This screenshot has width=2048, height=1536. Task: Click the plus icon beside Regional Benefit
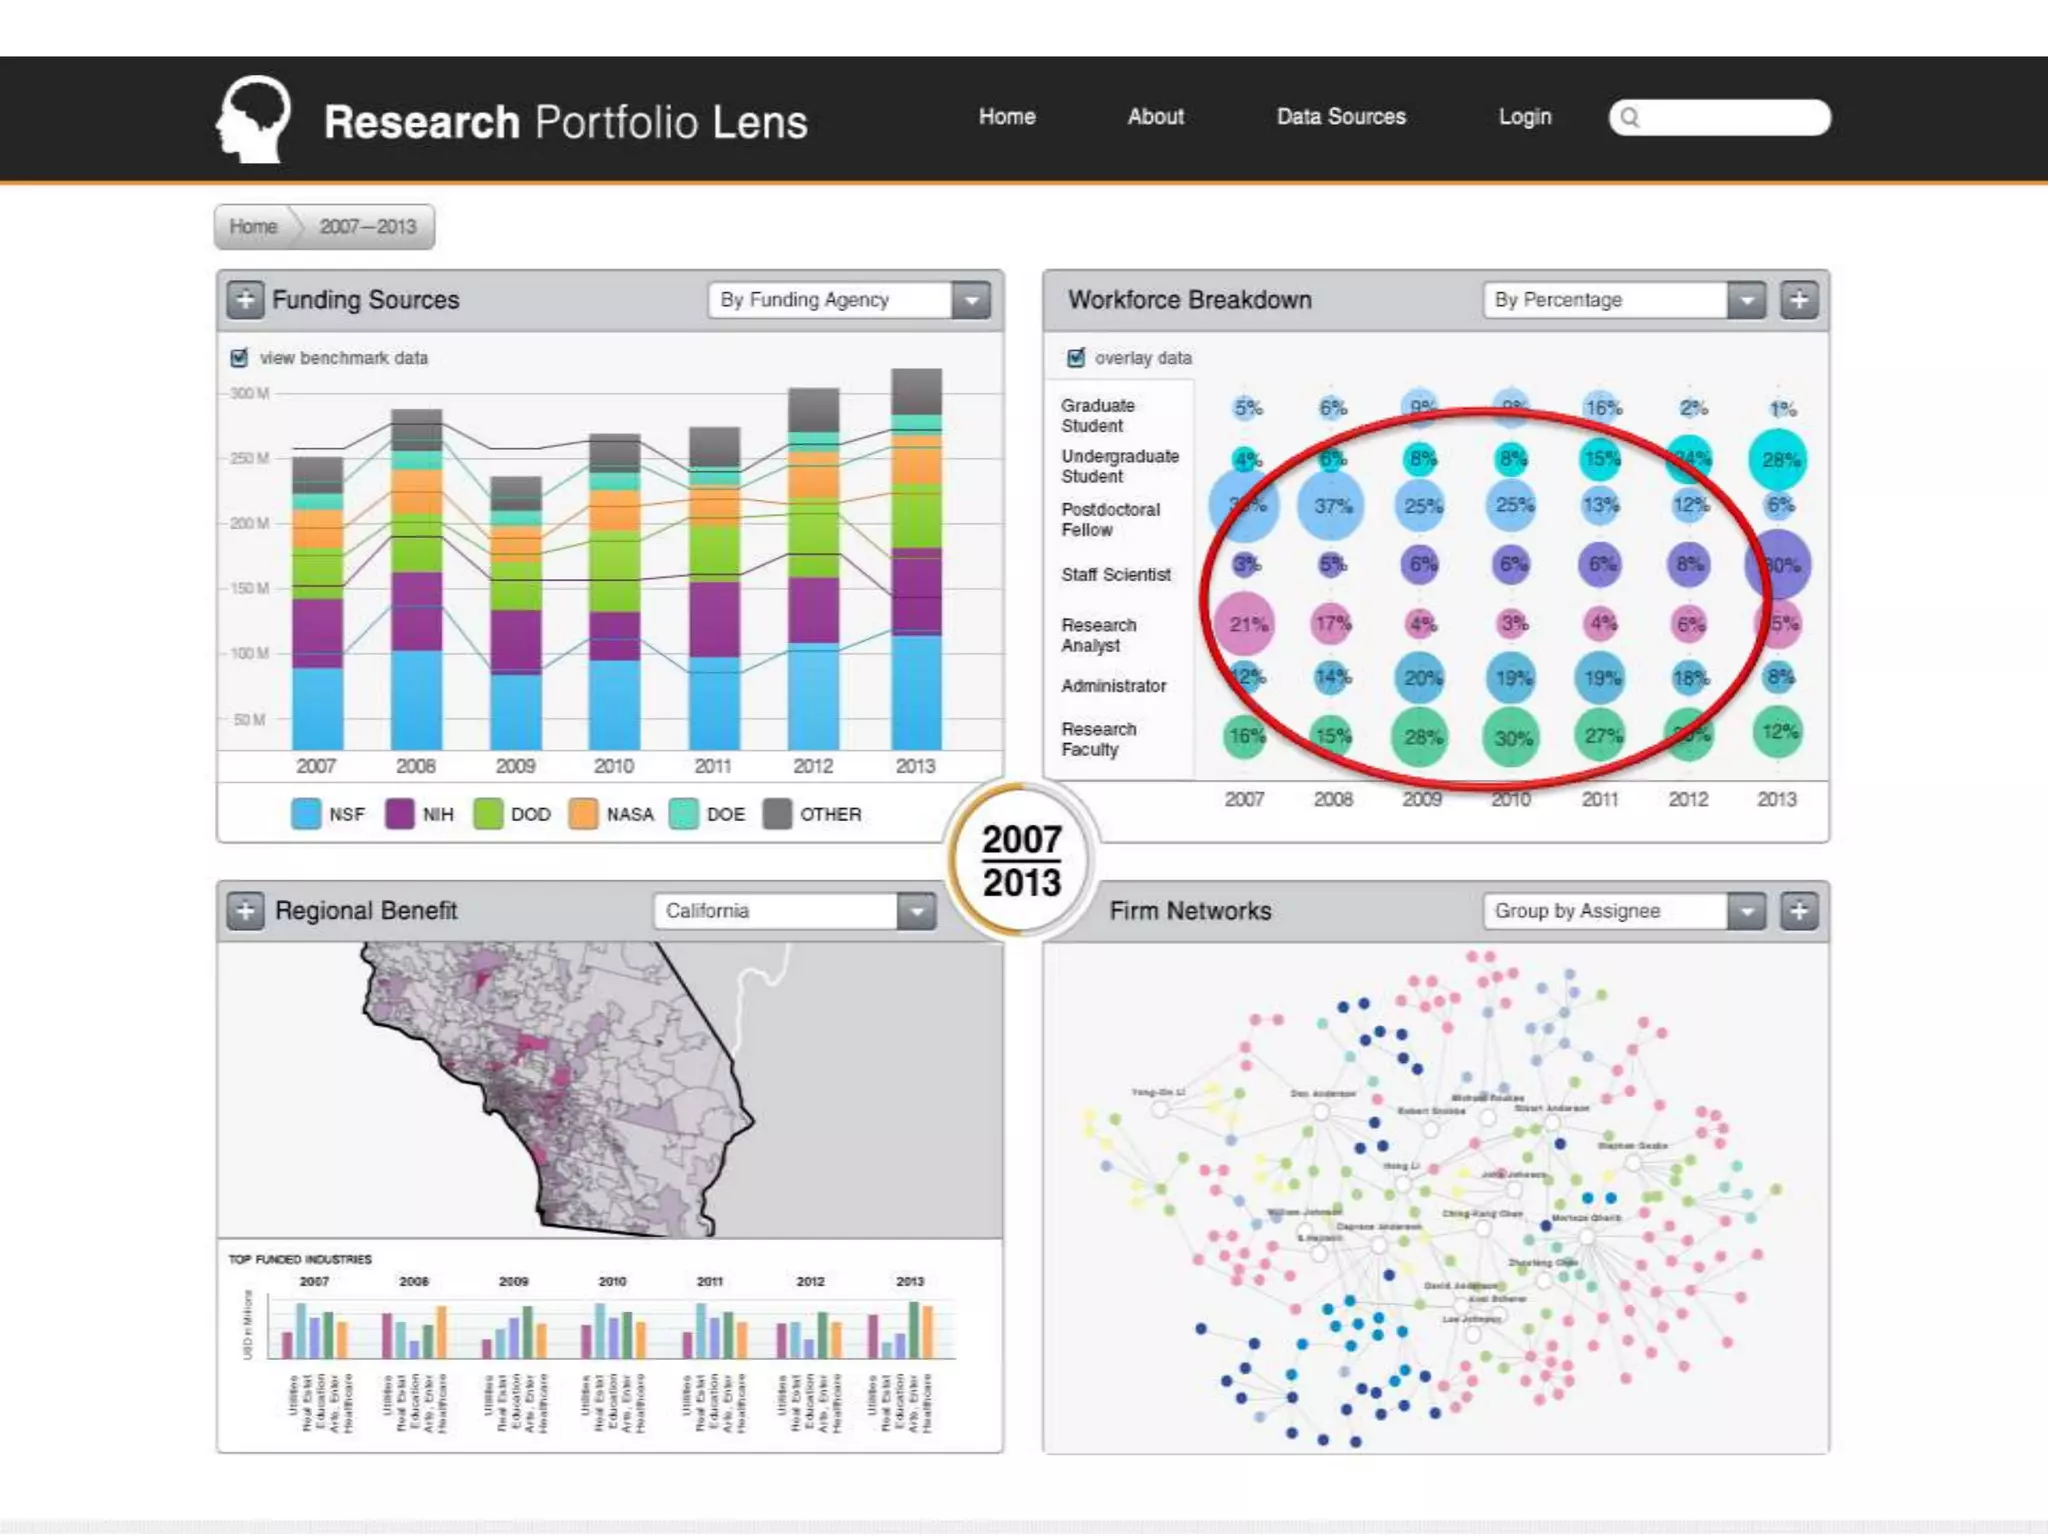coord(245,911)
